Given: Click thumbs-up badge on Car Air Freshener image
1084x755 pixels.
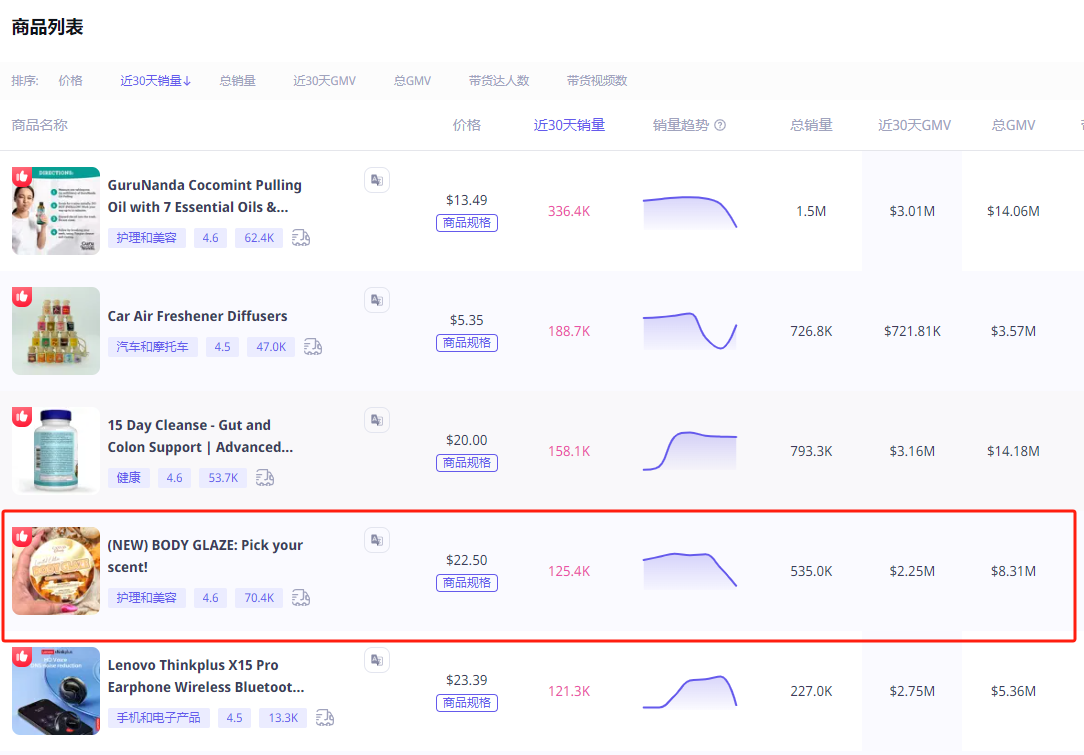Looking at the screenshot, I should click(x=22, y=297).
